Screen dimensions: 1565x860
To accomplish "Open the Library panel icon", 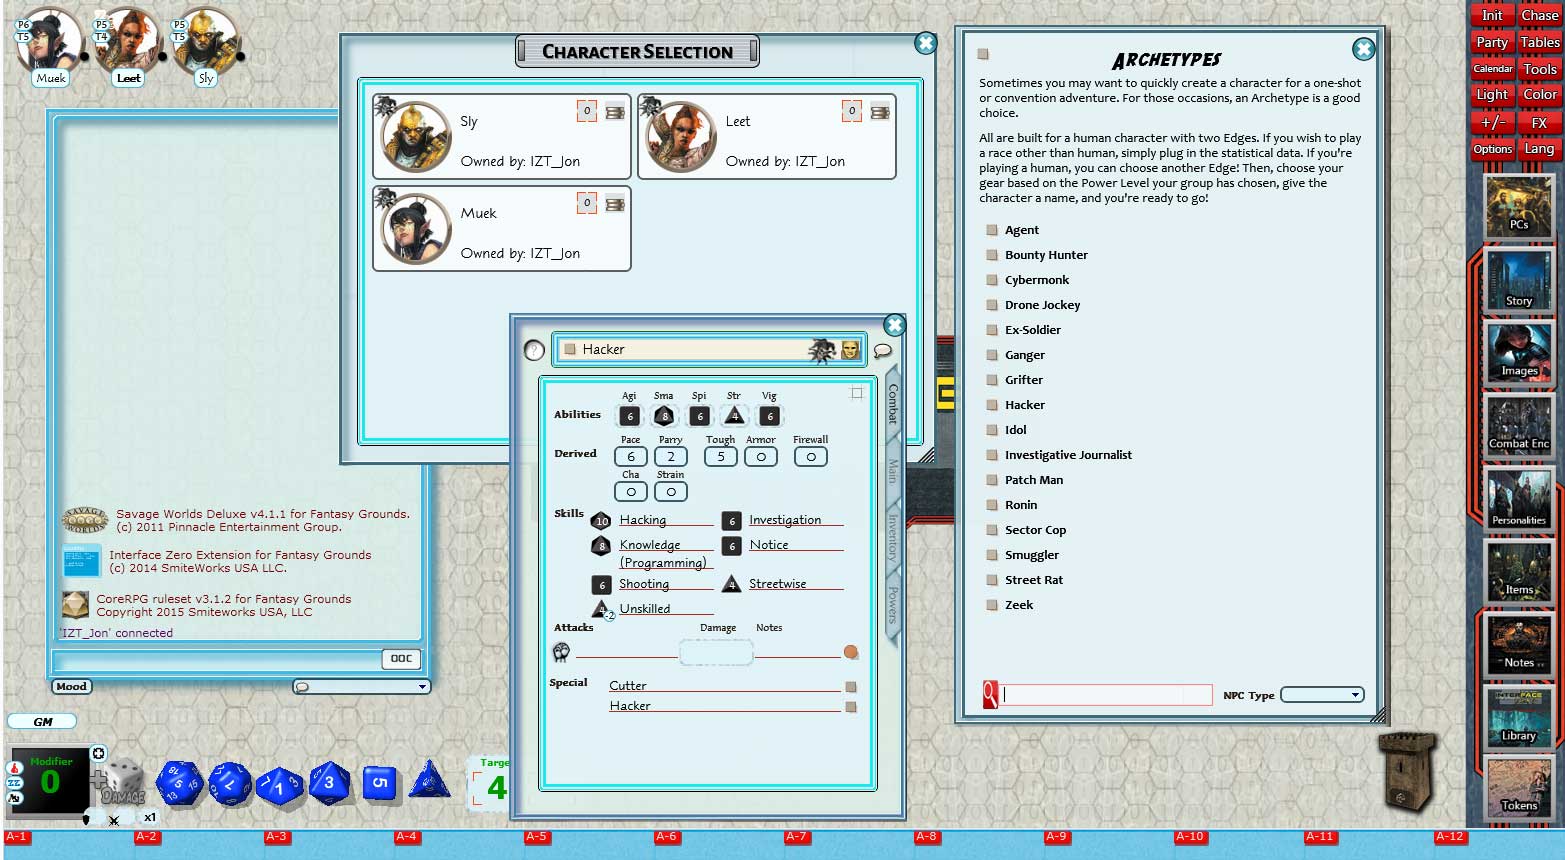I will 1518,718.
